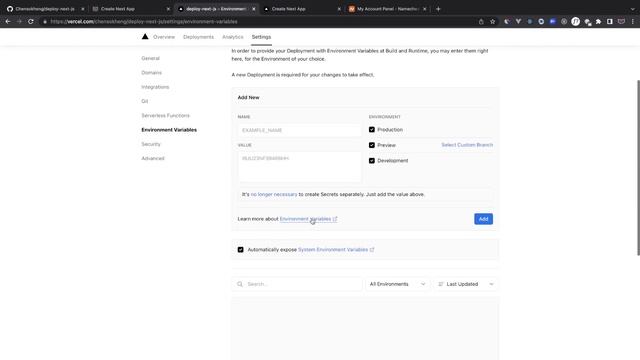This screenshot has height=360, width=640.
Task: Click the search magnifier icon
Action: 240,284
